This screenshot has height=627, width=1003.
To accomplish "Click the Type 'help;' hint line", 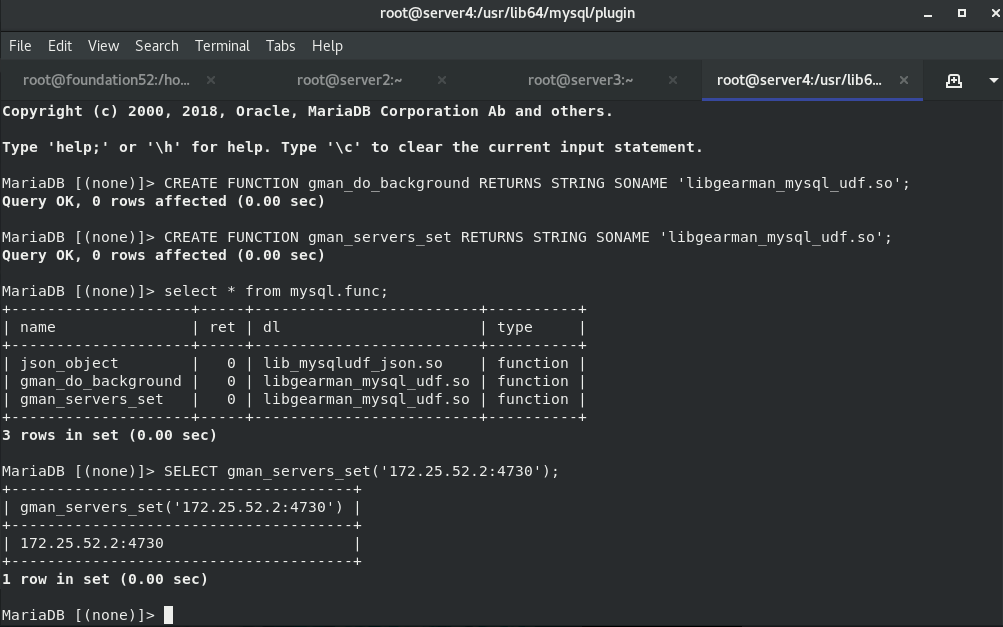I will (x=352, y=147).
